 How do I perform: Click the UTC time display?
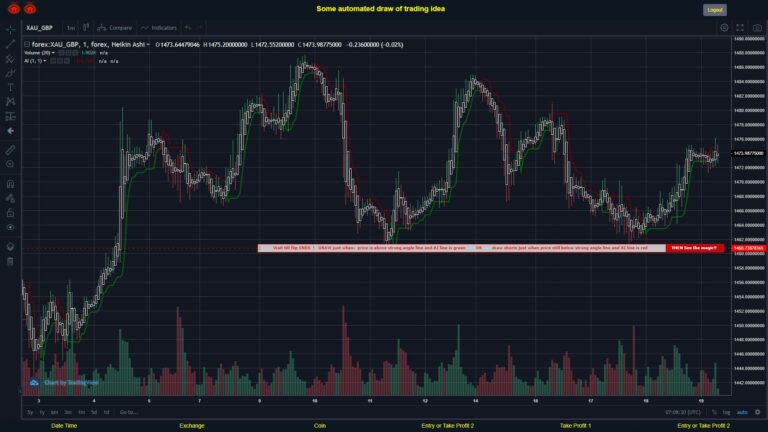pyautogui.click(x=683, y=412)
